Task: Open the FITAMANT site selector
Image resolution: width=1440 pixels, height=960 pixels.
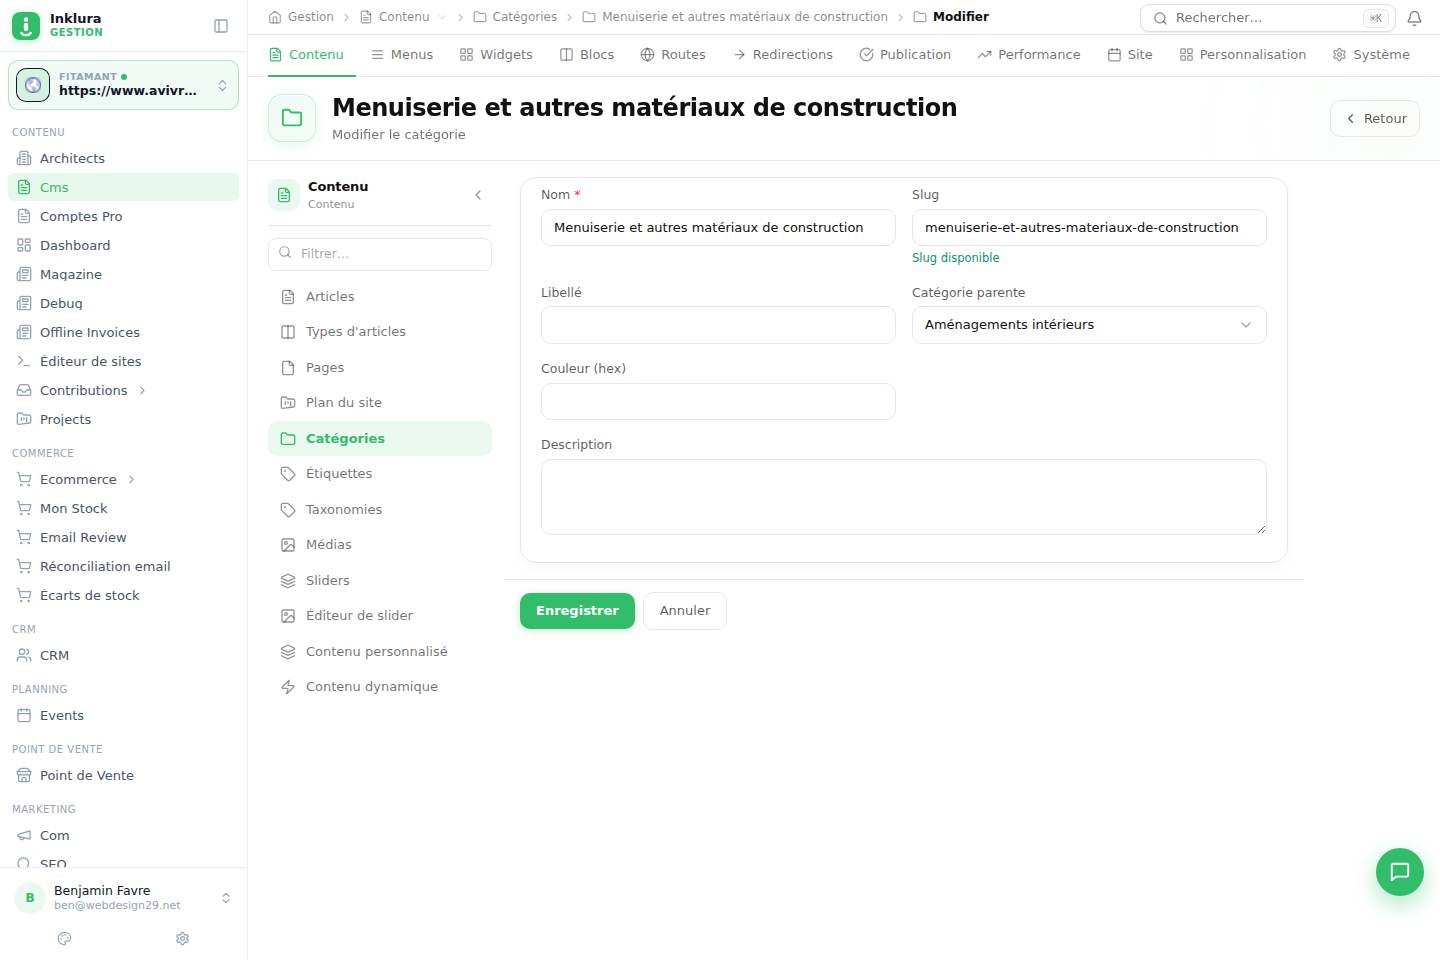Action: [124, 85]
